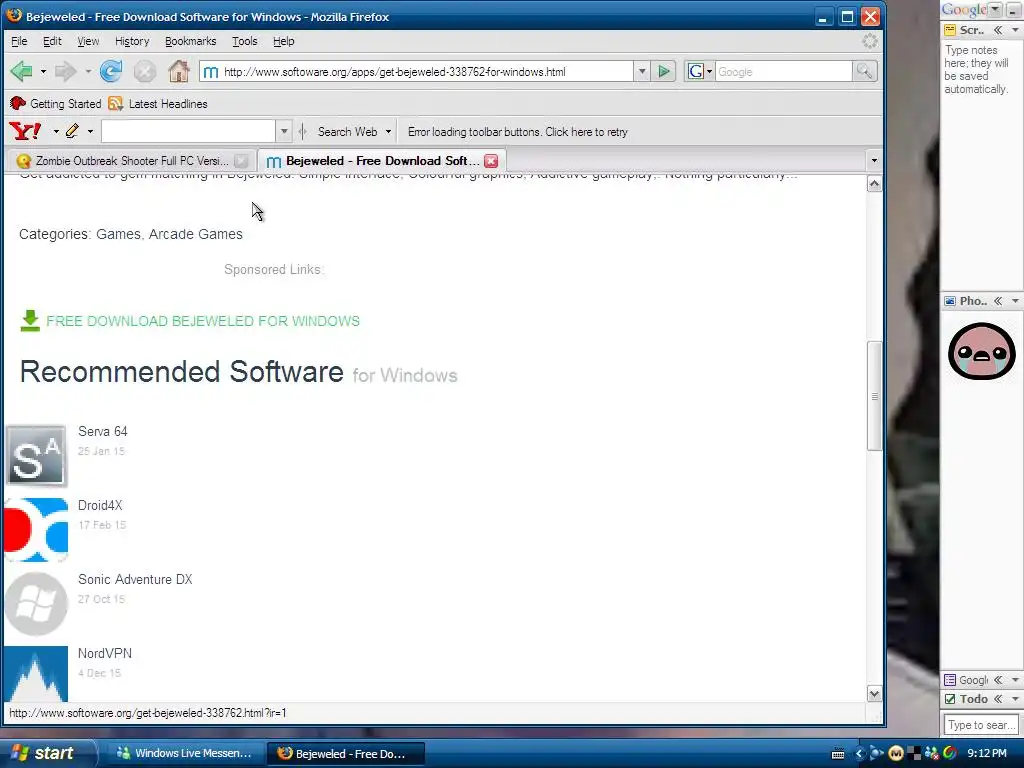Switch to Windows Live Messenger in taskbar
1024x768 pixels.
click(185, 753)
